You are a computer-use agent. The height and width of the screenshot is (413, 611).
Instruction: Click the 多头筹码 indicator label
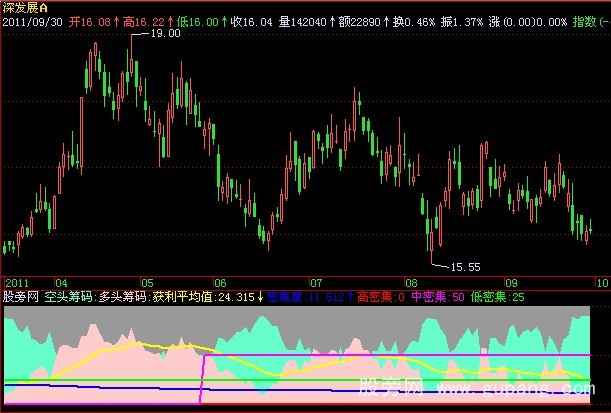pos(123,297)
